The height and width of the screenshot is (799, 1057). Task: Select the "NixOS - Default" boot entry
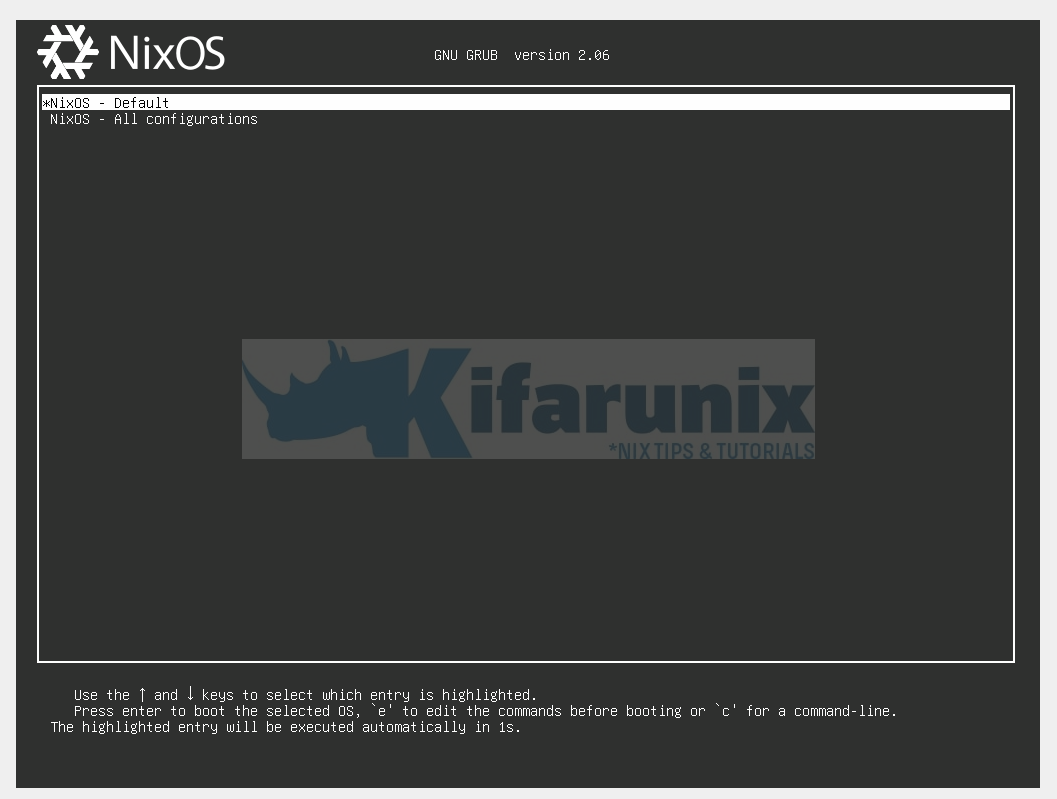[x=526, y=102]
